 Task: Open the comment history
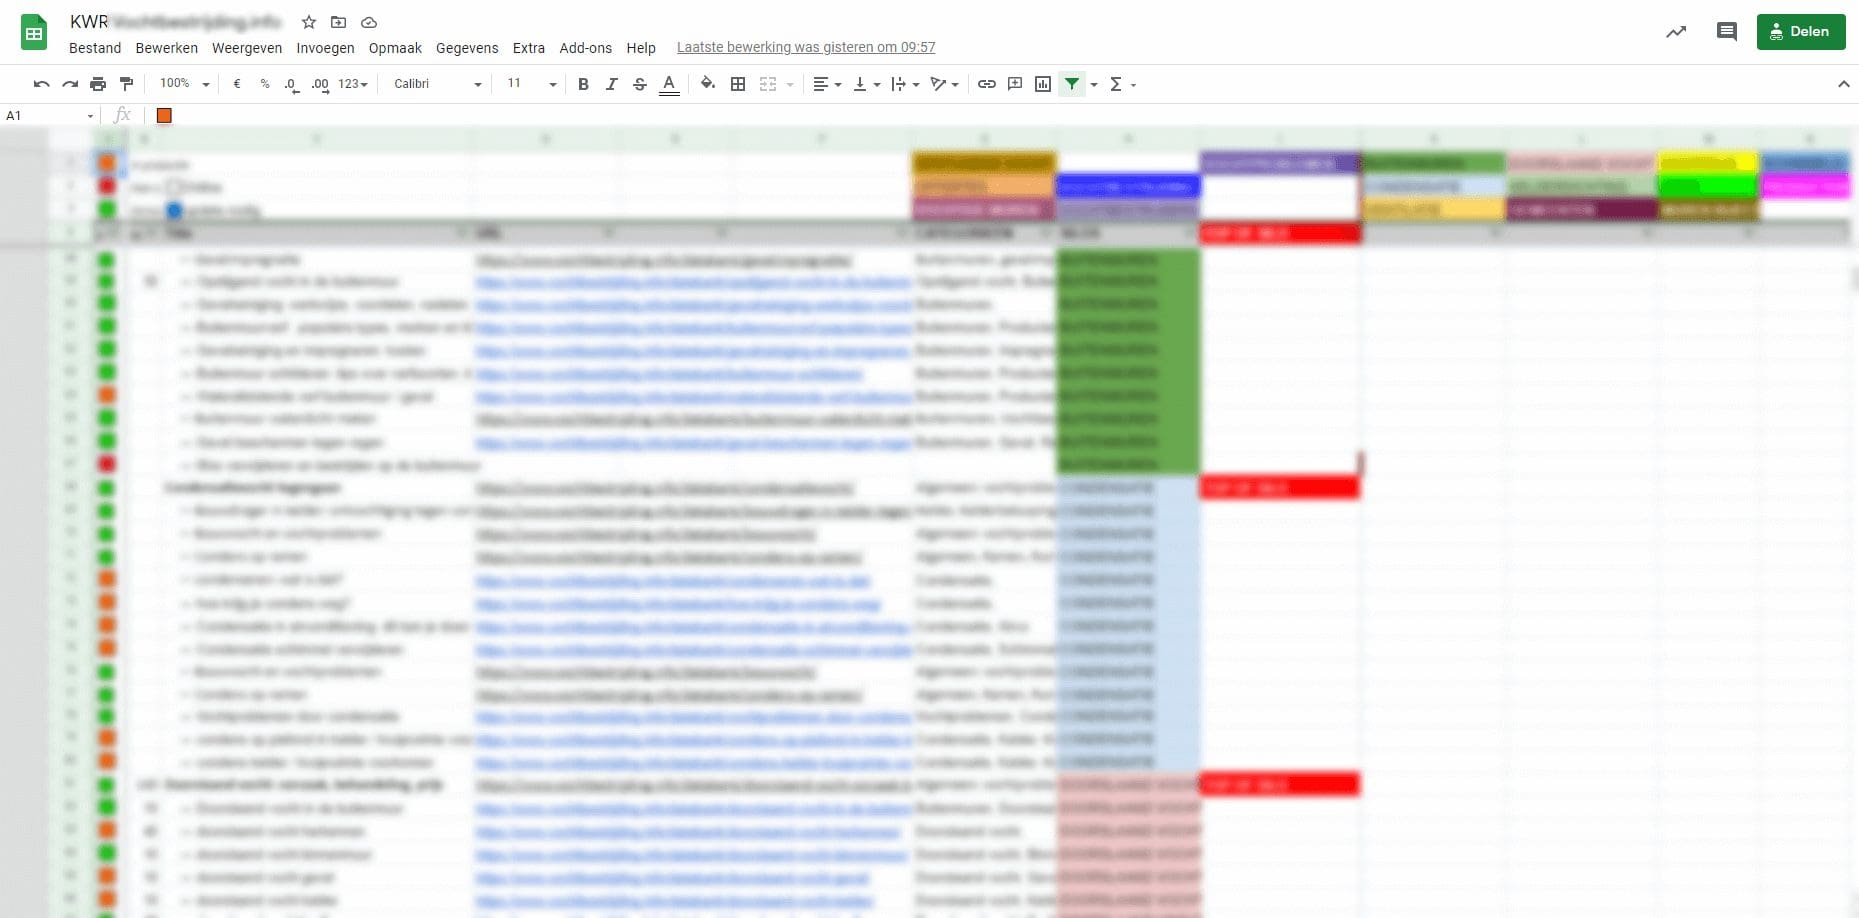click(x=1727, y=32)
